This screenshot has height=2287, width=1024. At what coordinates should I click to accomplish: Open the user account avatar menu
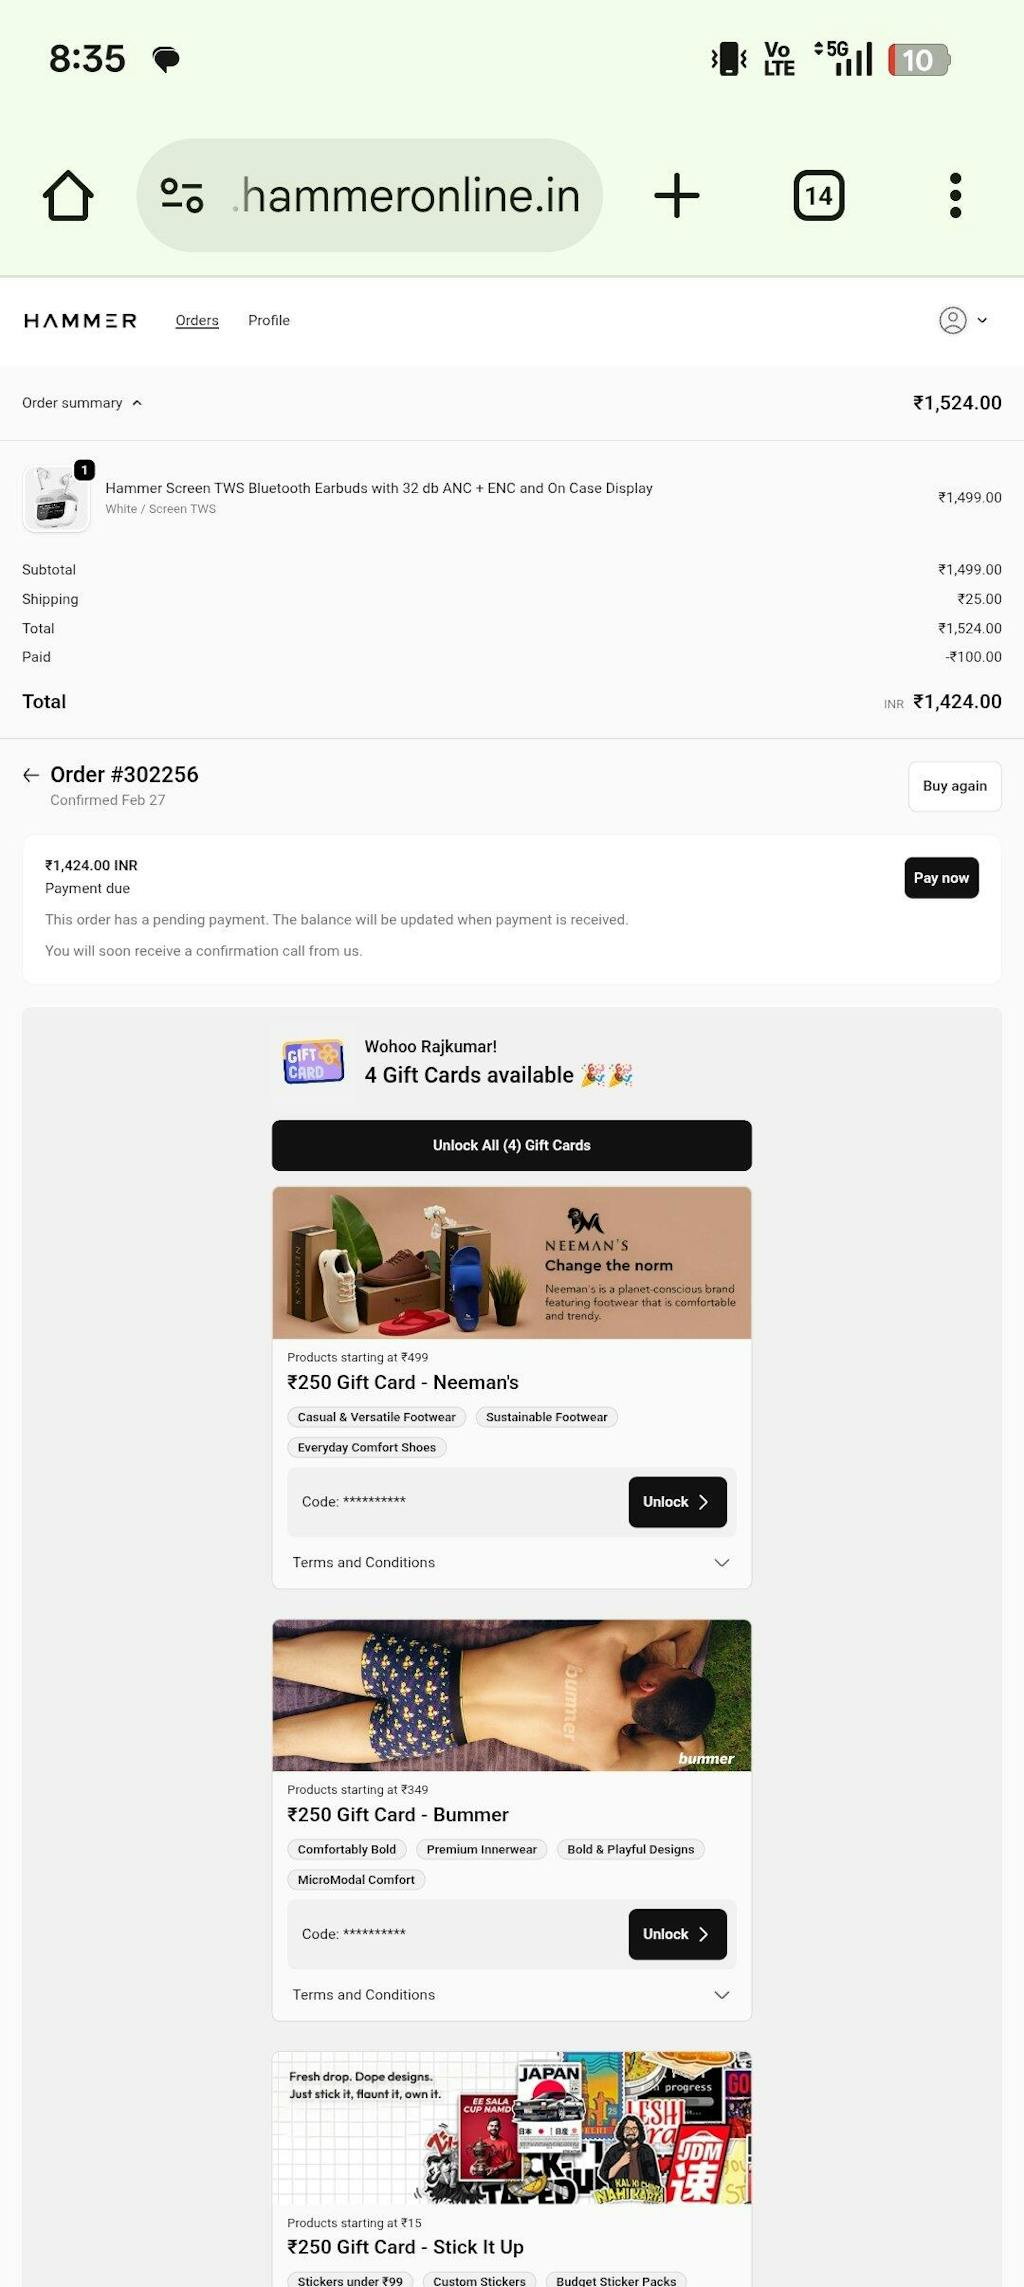pyautogui.click(x=963, y=320)
